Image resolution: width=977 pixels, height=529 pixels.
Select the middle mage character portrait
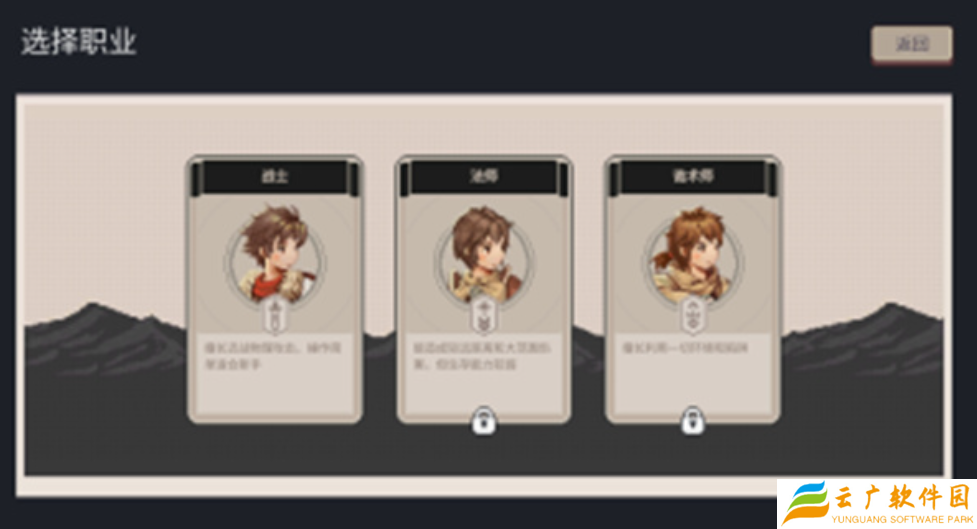coord(484,254)
